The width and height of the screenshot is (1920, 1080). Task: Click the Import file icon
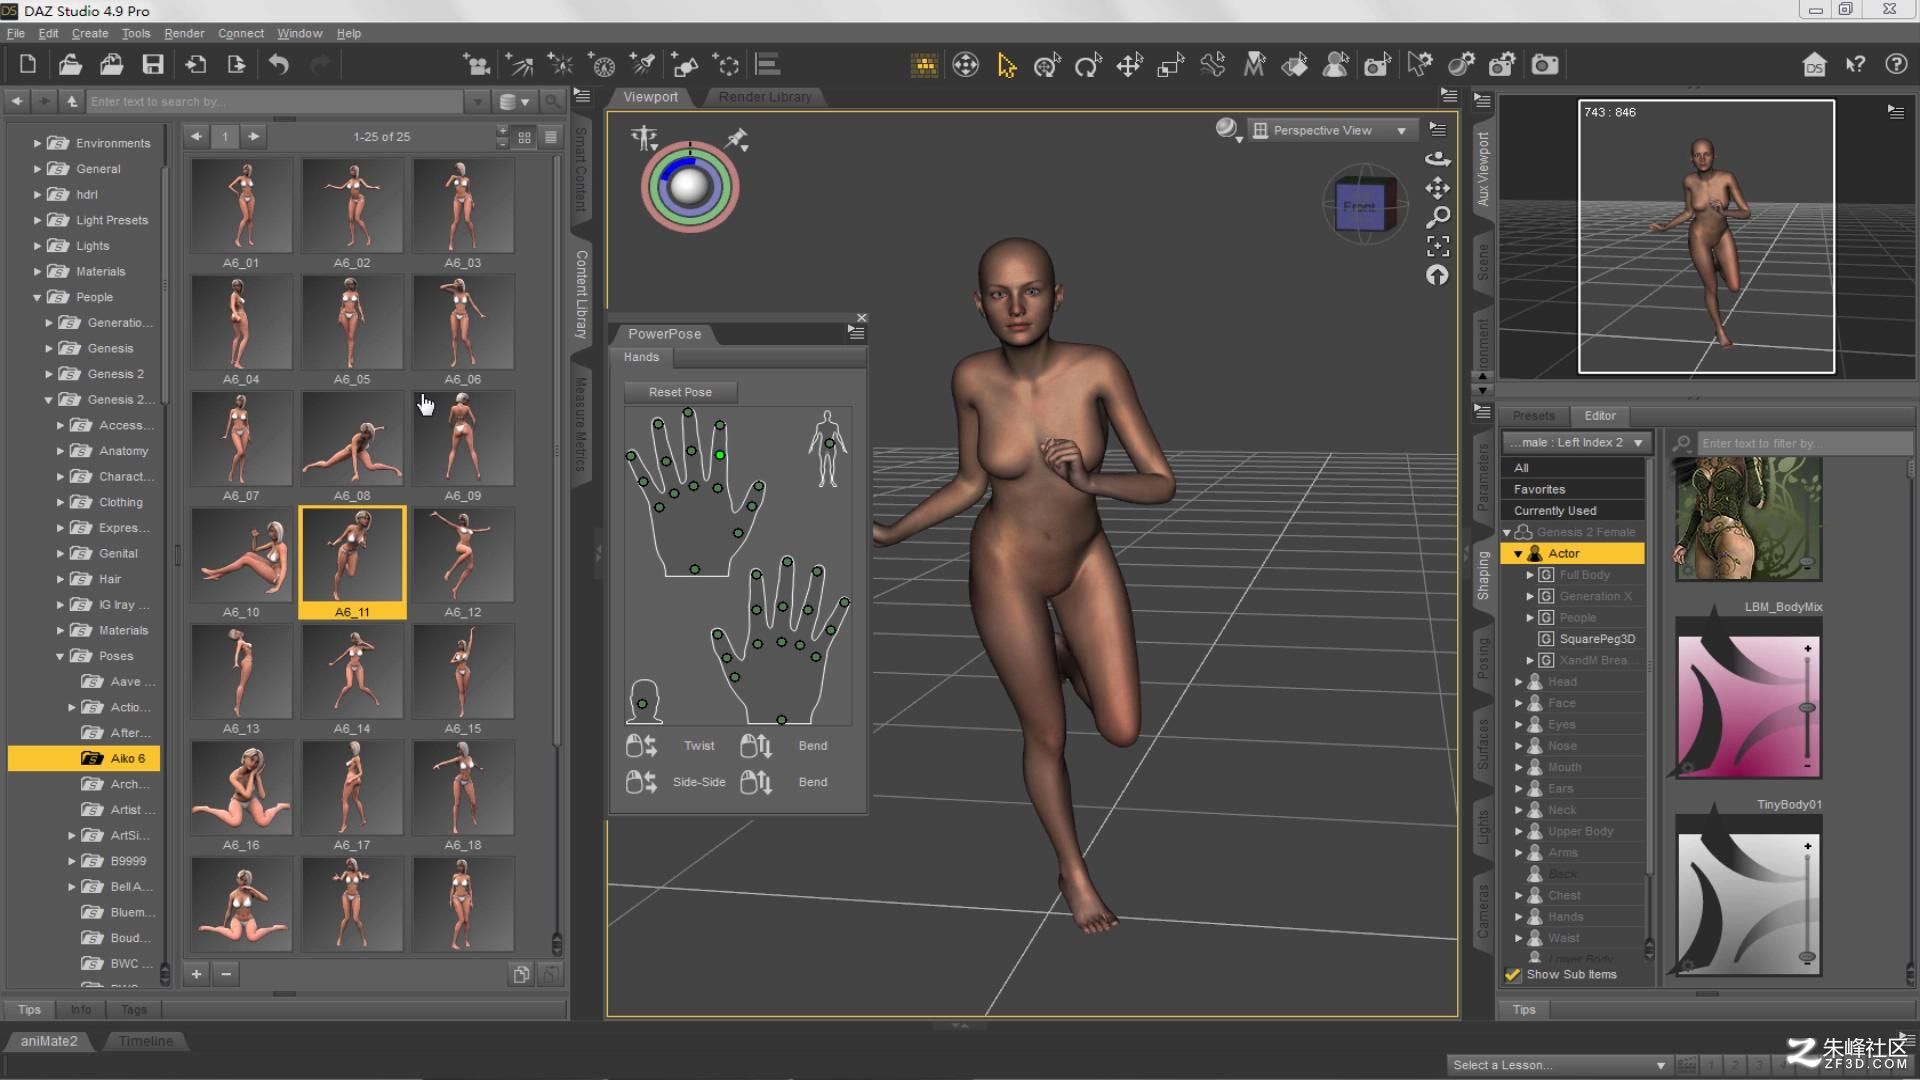(x=196, y=65)
